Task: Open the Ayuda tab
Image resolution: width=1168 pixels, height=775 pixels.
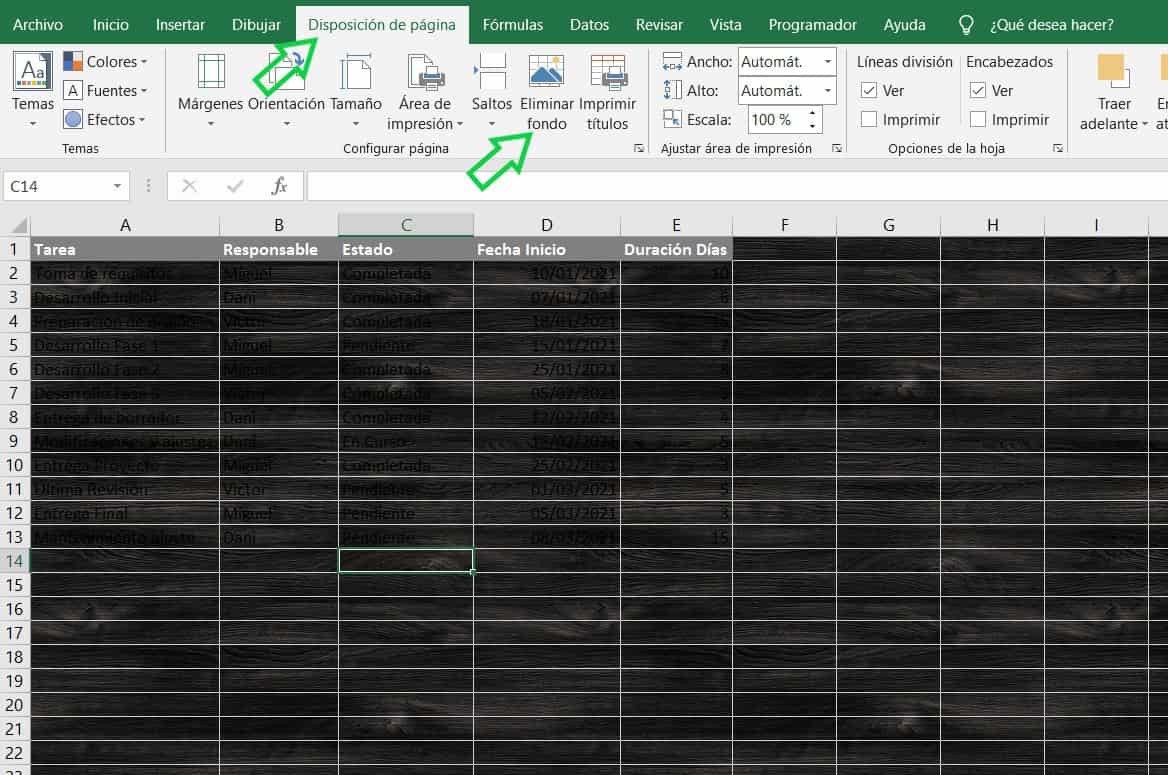Action: click(x=904, y=25)
